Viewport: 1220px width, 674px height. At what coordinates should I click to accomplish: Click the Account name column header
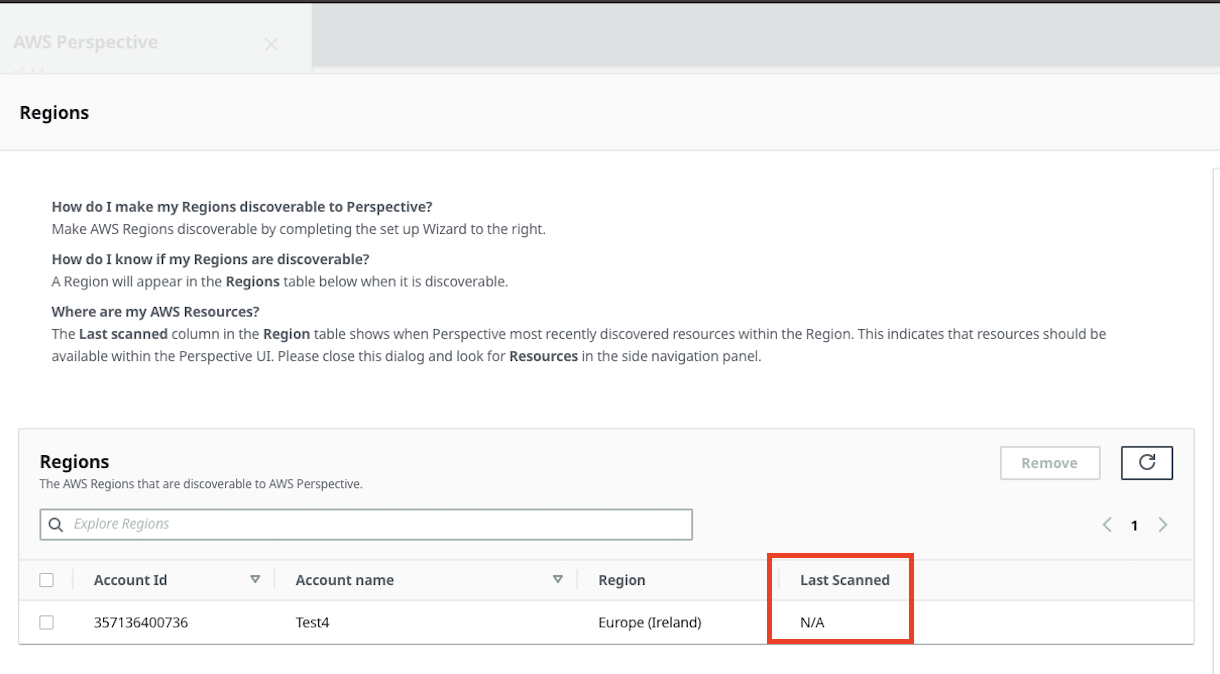(345, 580)
